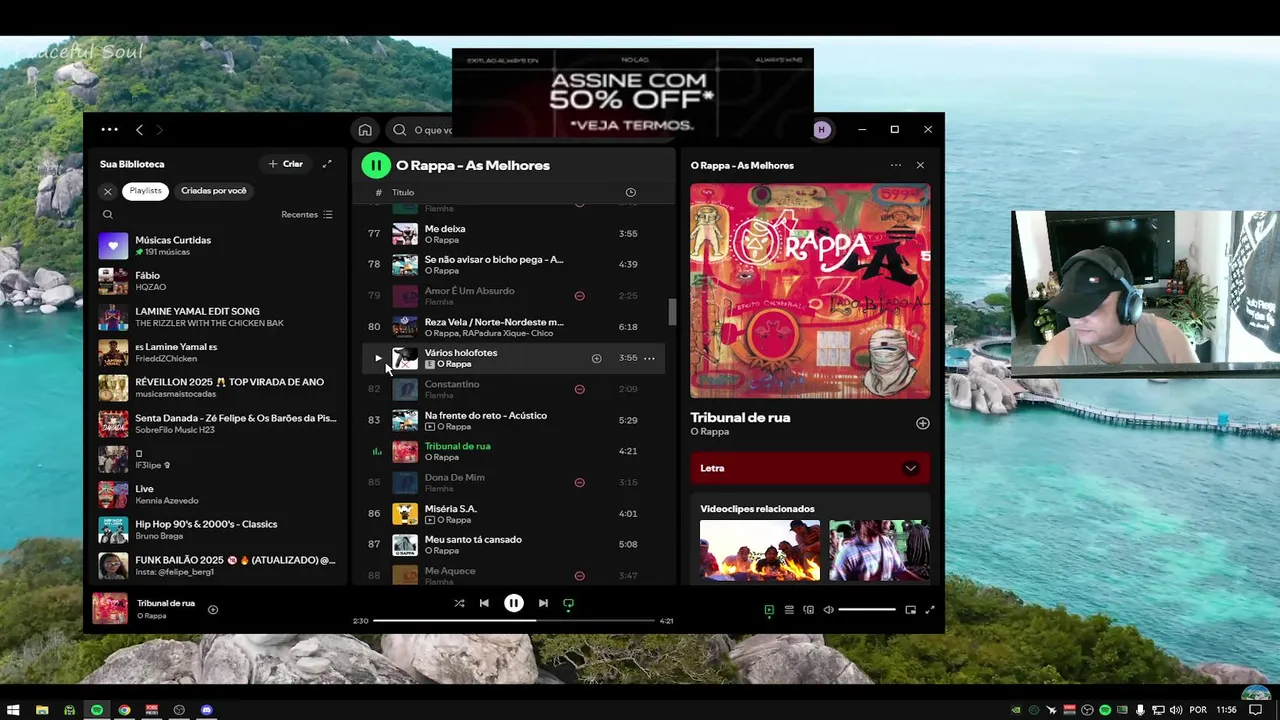Open first related video clip thumbnail
The height and width of the screenshot is (720, 1280).
click(759, 550)
